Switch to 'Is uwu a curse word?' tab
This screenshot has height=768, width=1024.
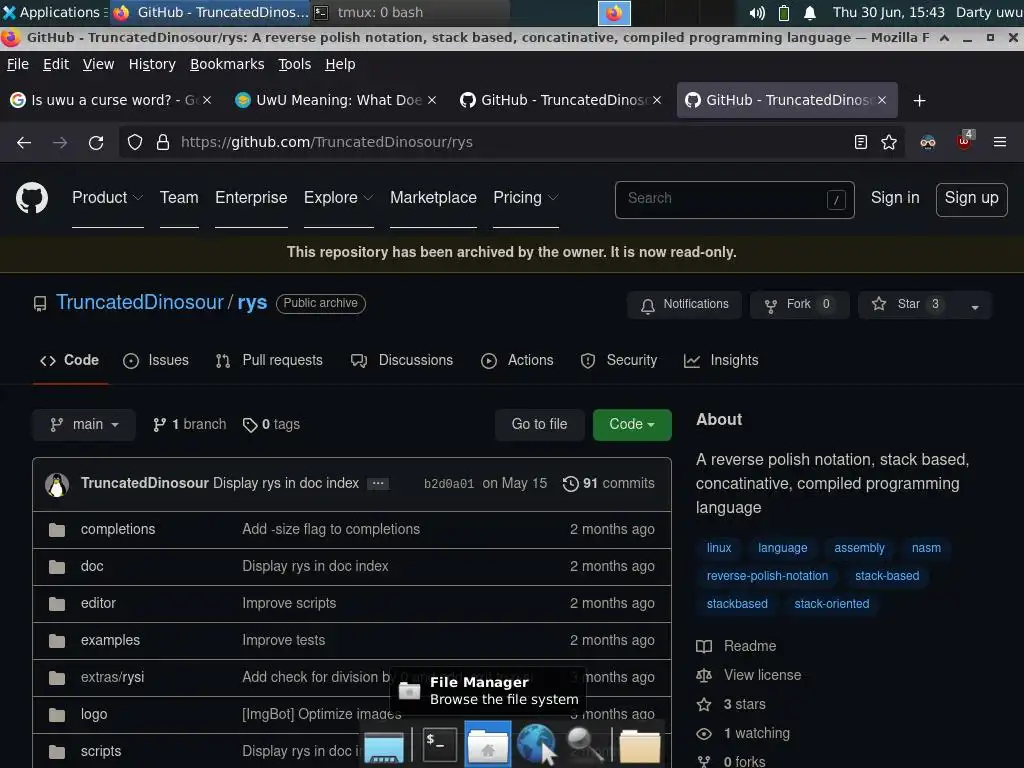(x=111, y=101)
